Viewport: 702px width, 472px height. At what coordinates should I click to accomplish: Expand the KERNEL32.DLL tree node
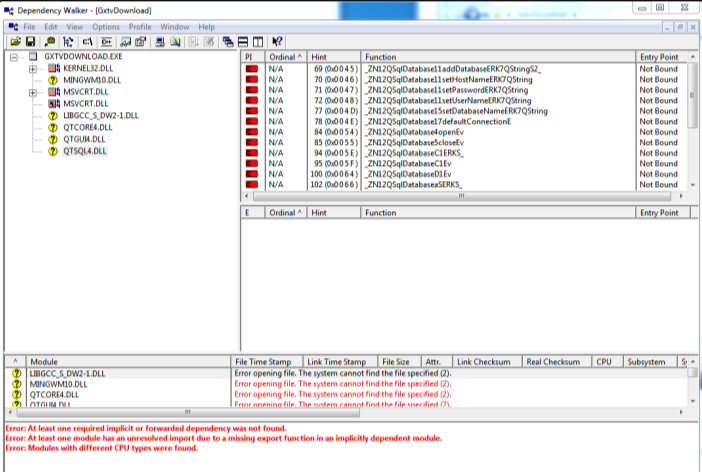pos(35,69)
